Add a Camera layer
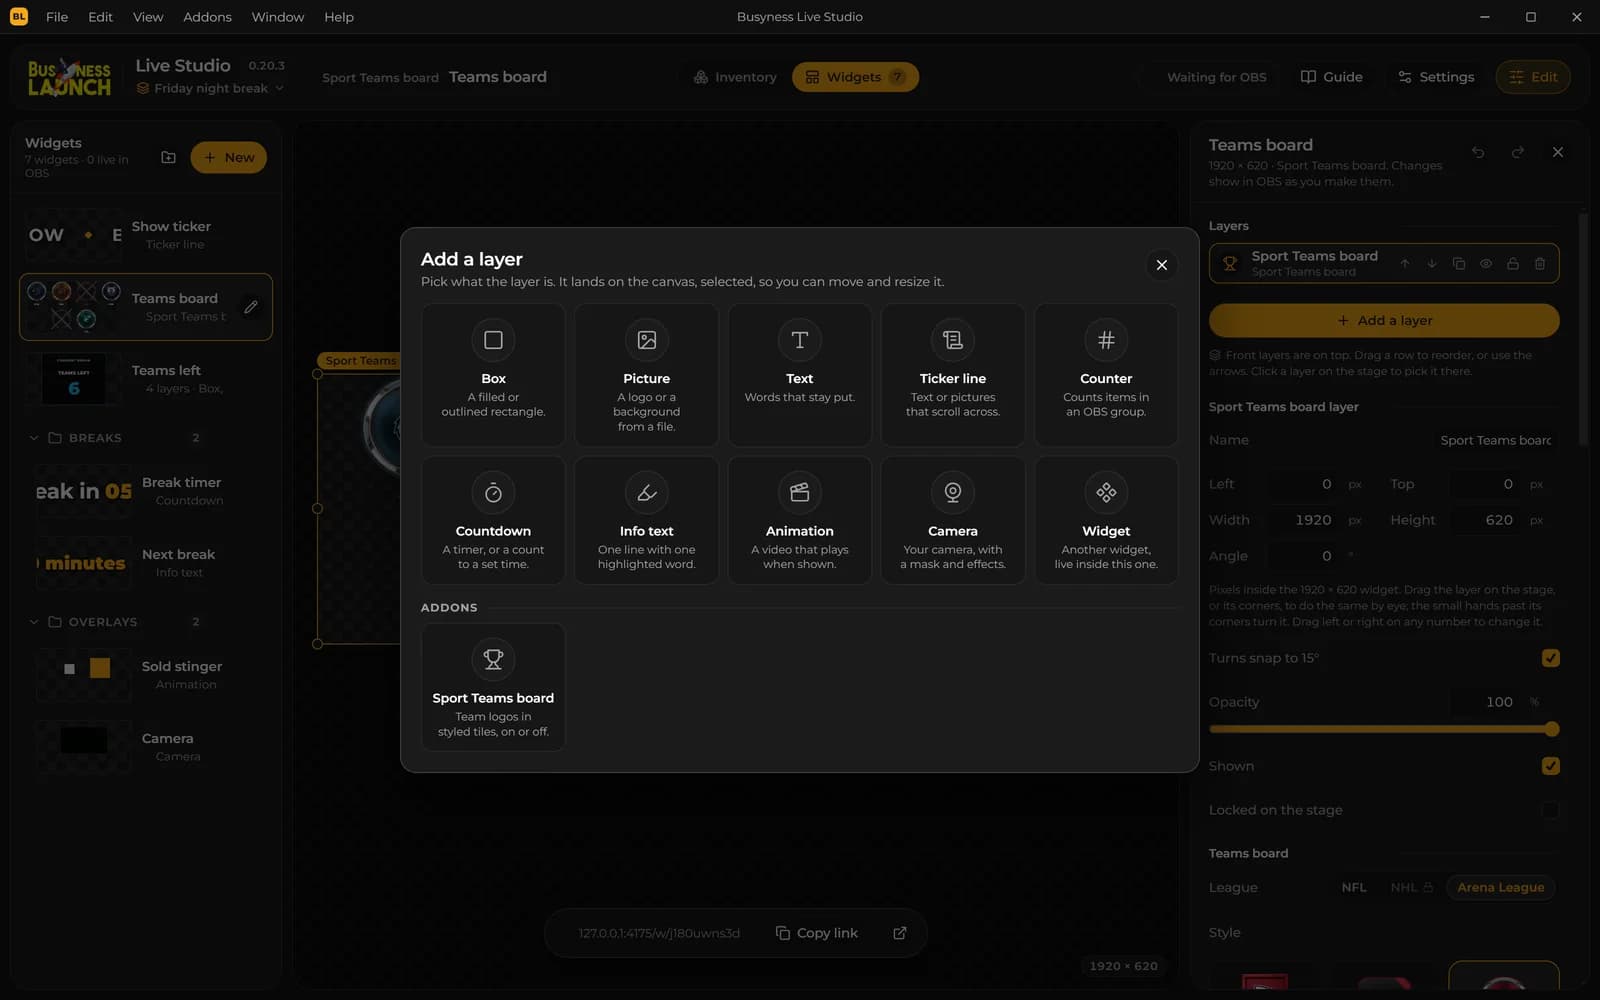Screen dimensions: 1600x1000 click(x=952, y=520)
